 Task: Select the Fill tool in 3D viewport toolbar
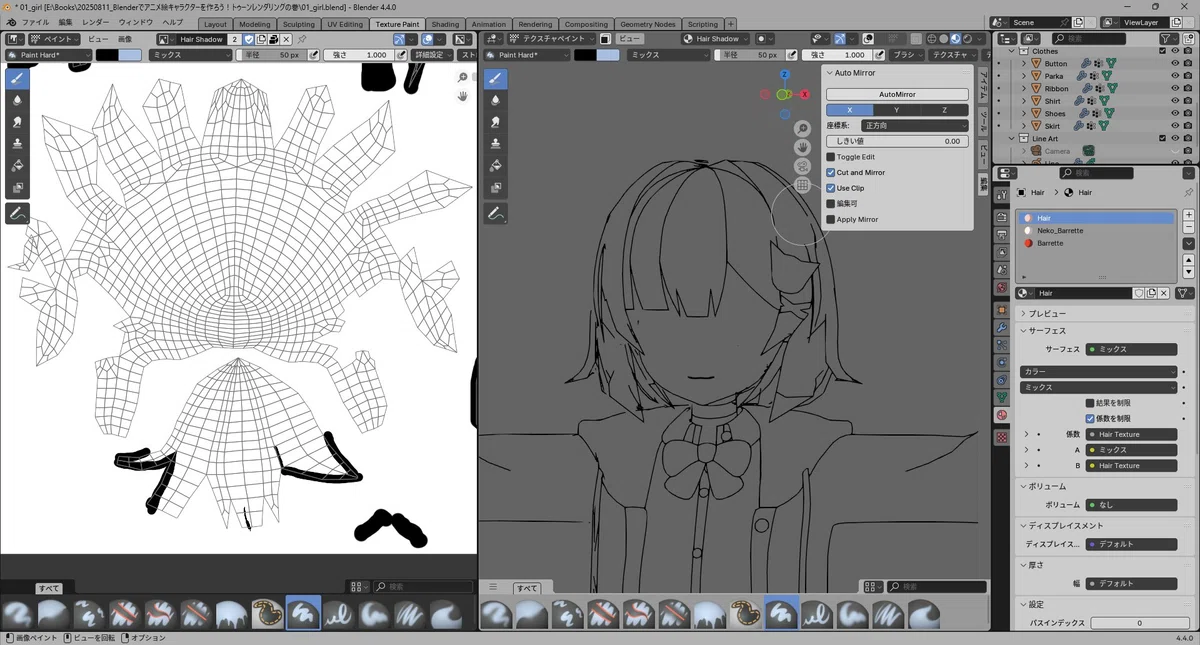495,166
